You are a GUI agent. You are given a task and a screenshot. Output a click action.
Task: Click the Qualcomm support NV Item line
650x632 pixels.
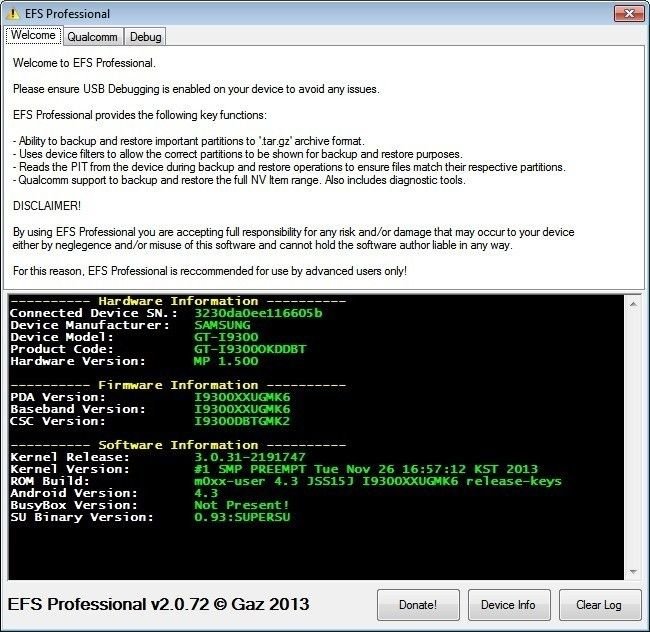tap(239, 180)
